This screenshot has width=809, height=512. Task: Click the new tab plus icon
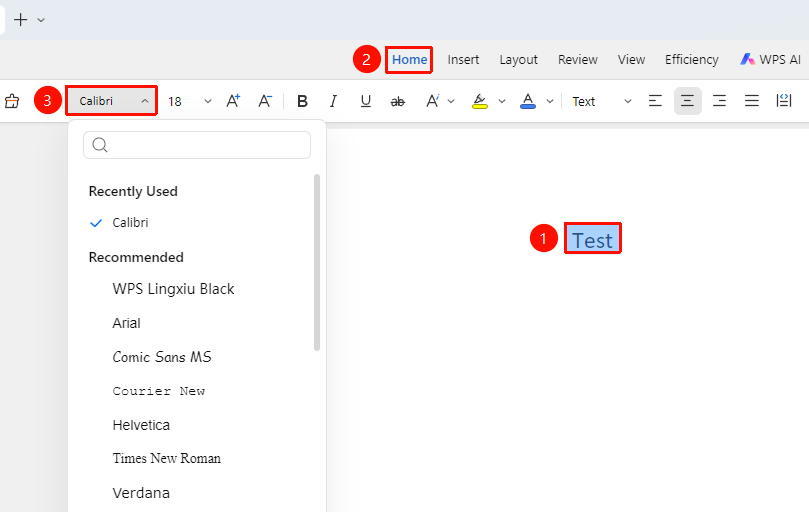point(20,20)
